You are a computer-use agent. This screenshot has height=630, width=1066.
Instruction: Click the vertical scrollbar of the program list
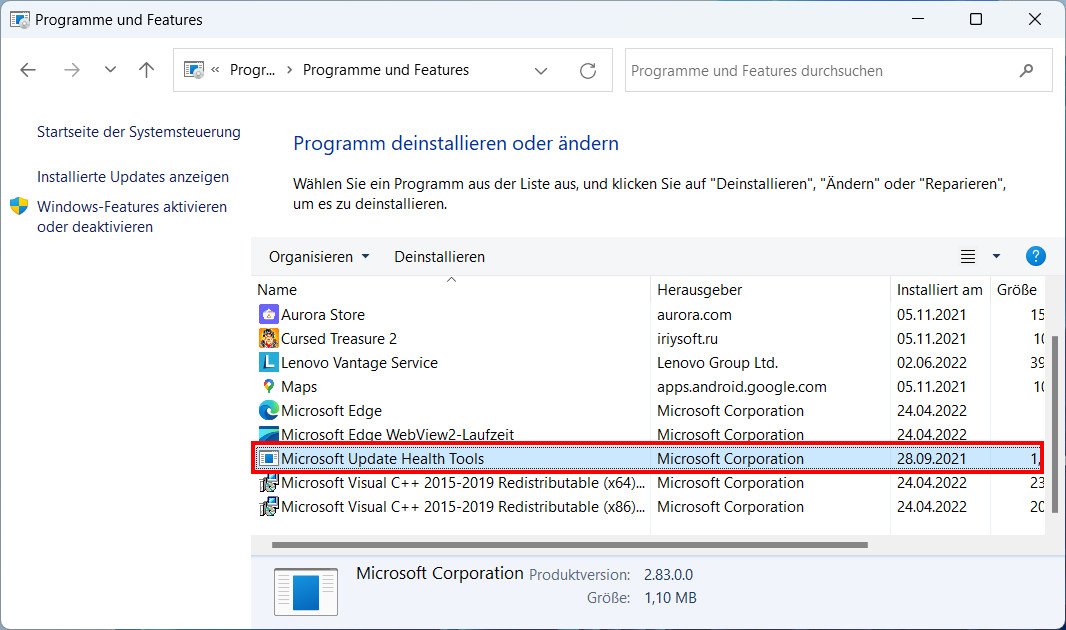(1054, 425)
